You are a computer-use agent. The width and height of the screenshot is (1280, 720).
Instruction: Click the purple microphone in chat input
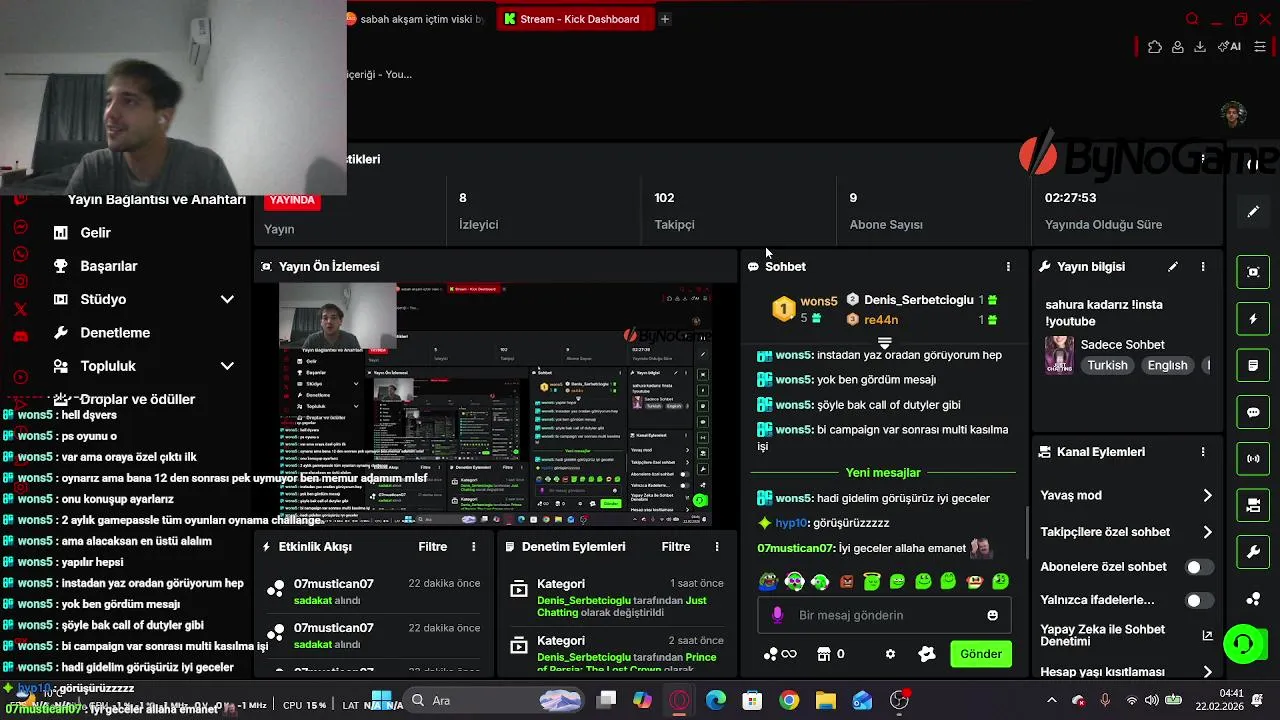point(778,615)
